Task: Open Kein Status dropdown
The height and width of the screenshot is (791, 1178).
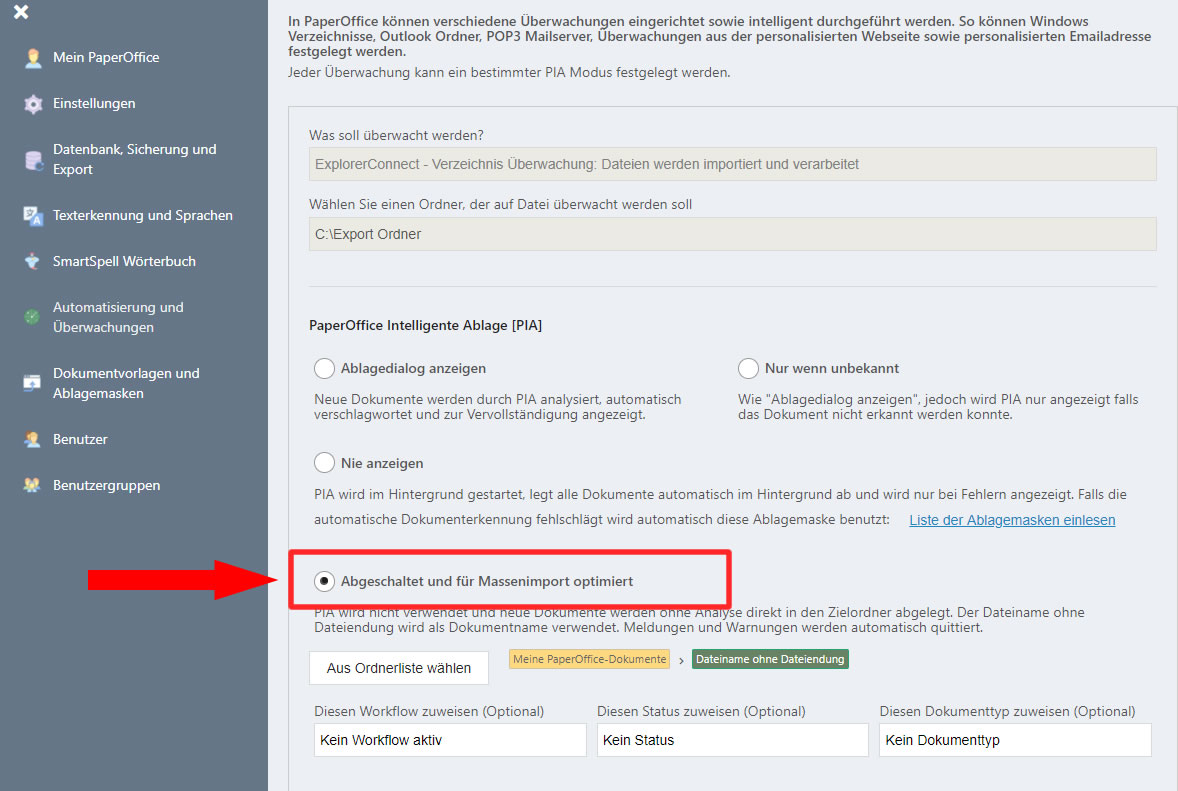Action: pos(732,740)
